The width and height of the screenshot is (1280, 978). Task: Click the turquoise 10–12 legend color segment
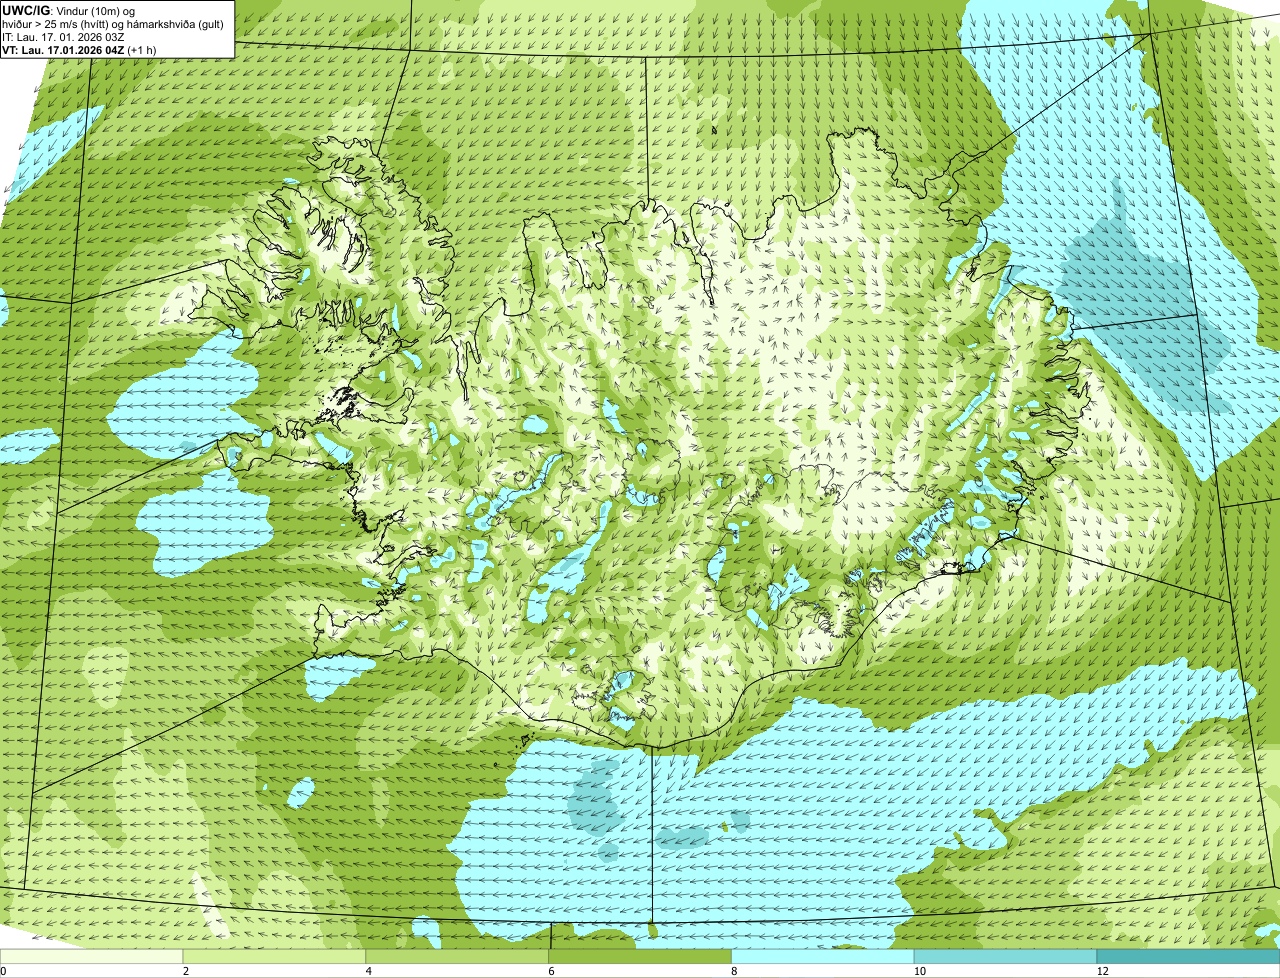point(1006,957)
